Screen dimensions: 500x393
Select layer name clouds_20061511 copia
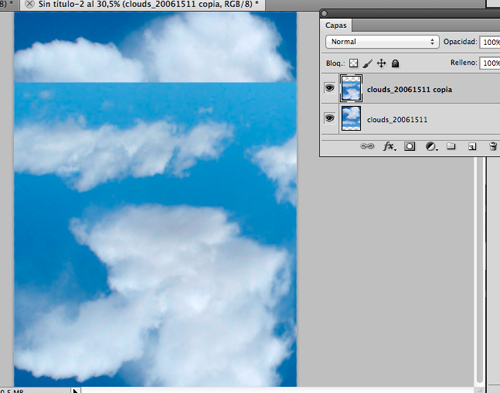[409, 89]
